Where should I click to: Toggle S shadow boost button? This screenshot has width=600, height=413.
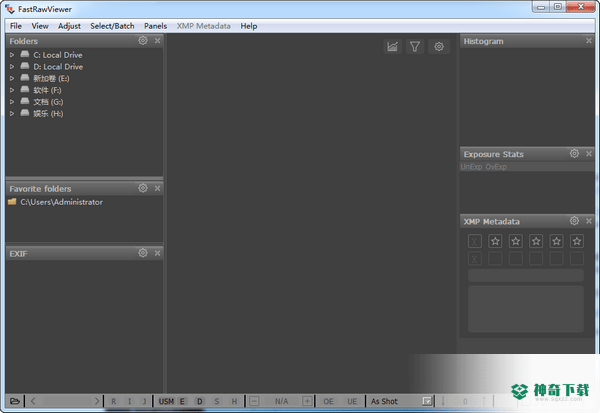tap(217, 401)
